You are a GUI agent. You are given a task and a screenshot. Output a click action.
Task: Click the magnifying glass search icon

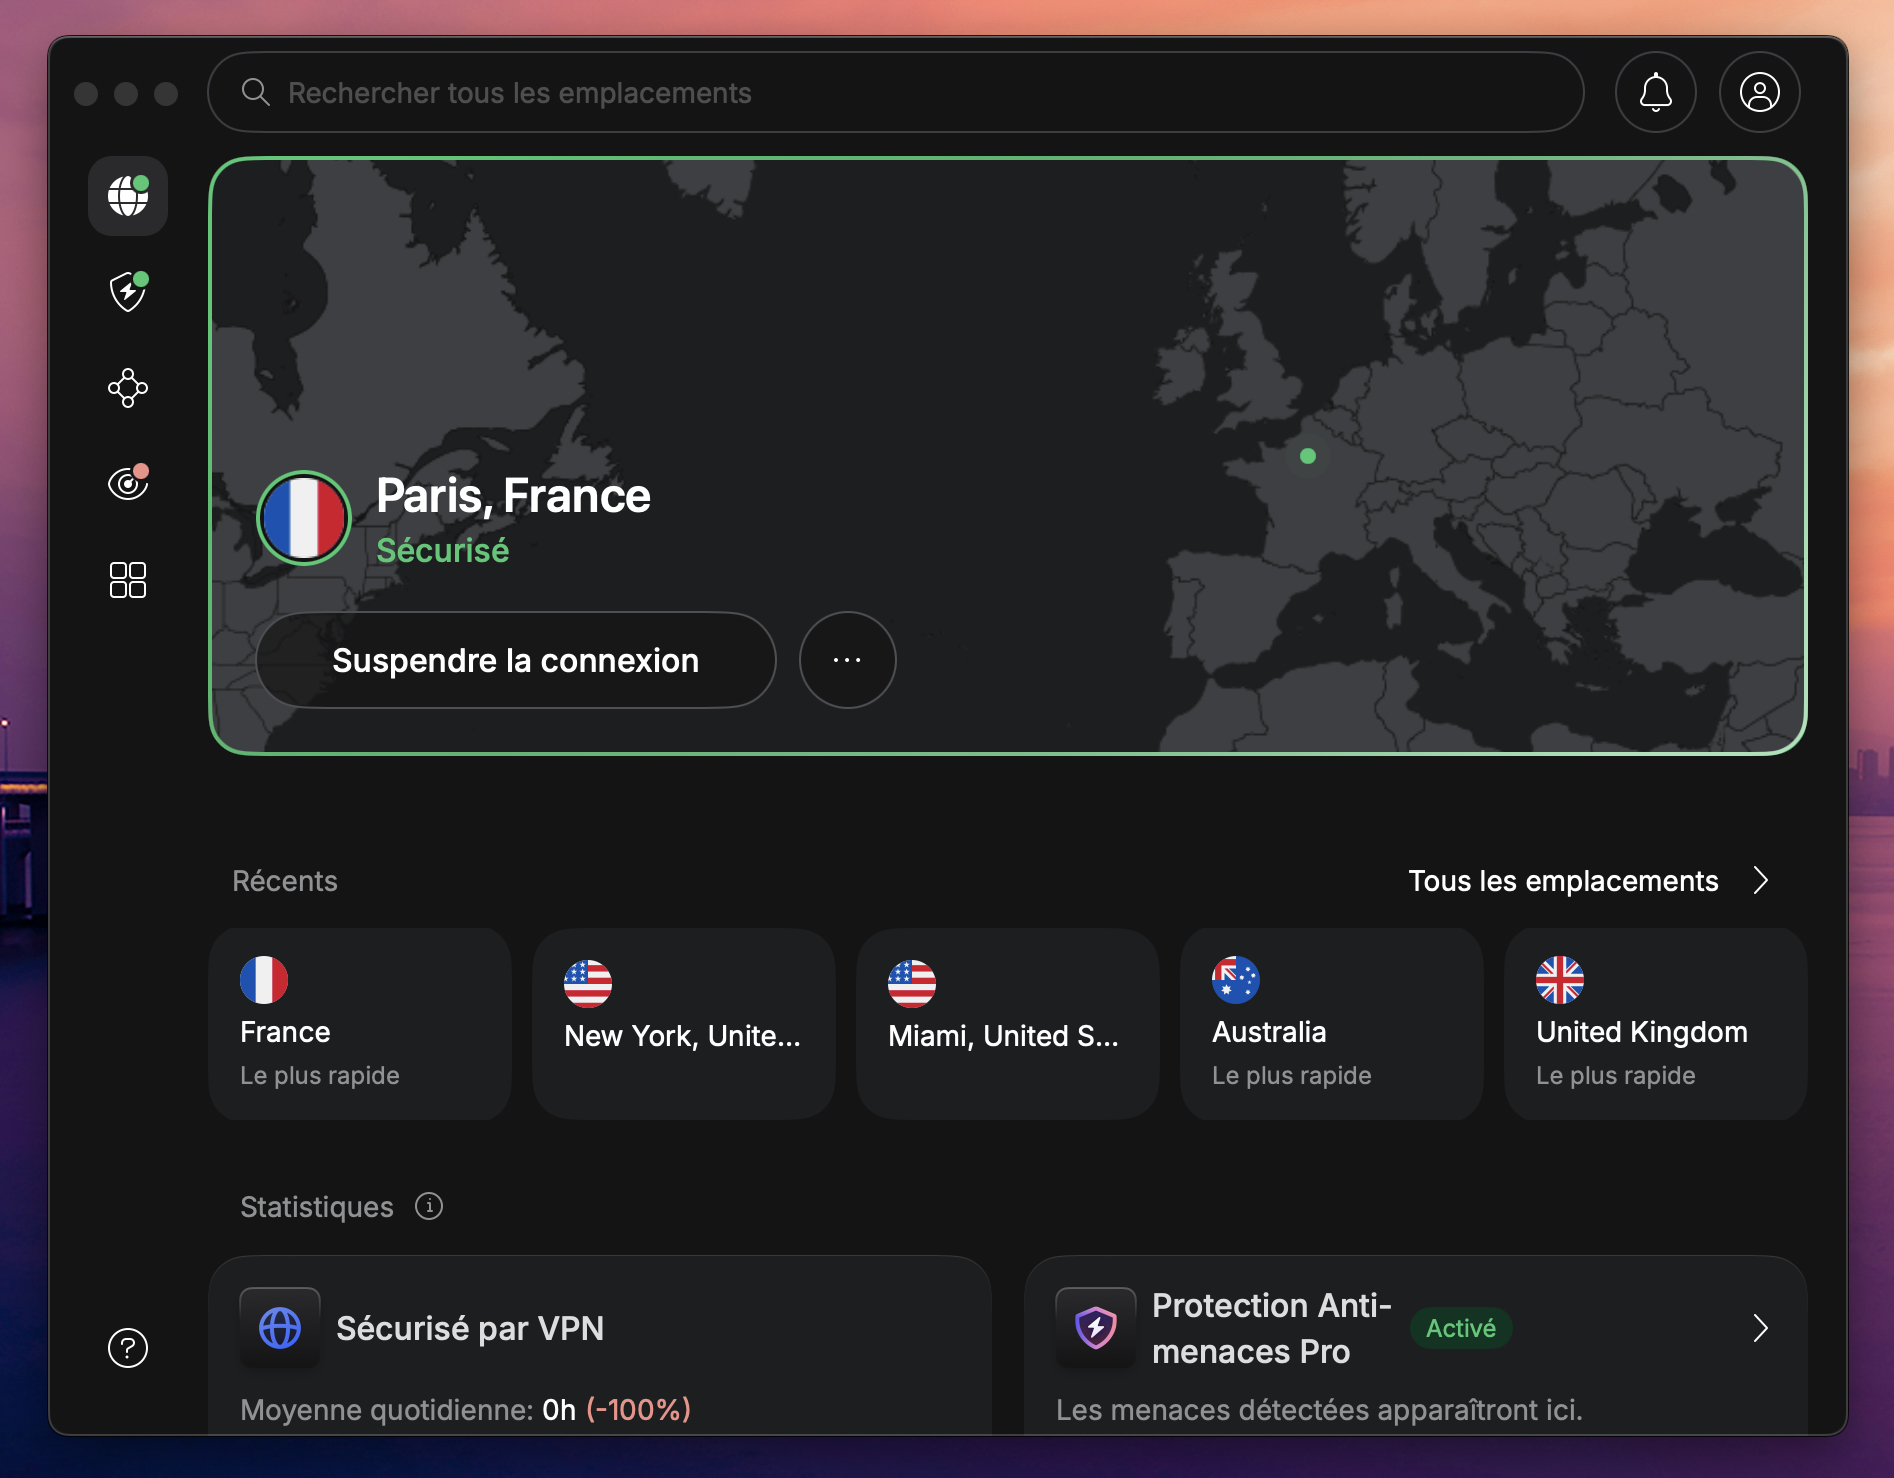[x=256, y=92]
